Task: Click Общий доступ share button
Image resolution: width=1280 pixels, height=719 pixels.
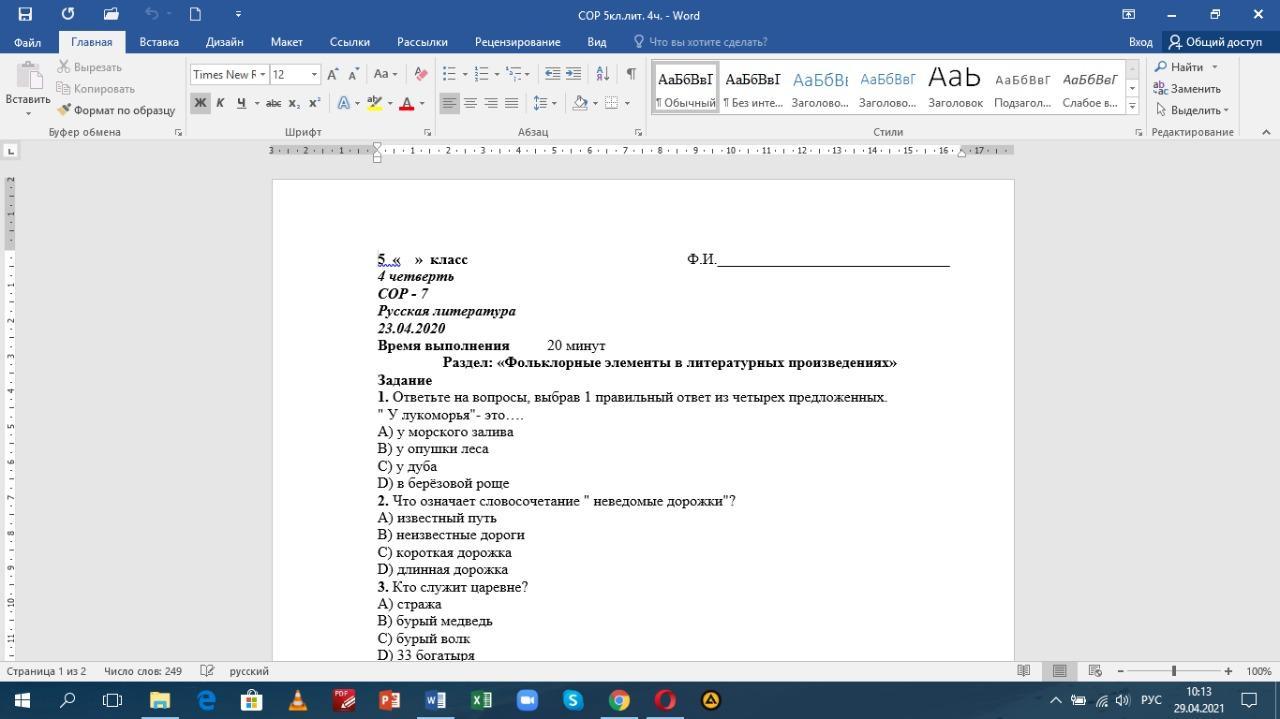Action: coord(1216,42)
